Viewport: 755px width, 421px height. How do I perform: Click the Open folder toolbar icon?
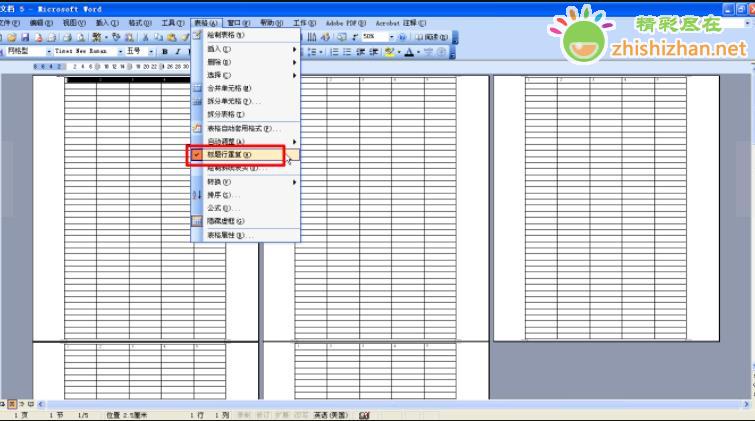pyautogui.click(x=12, y=37)
